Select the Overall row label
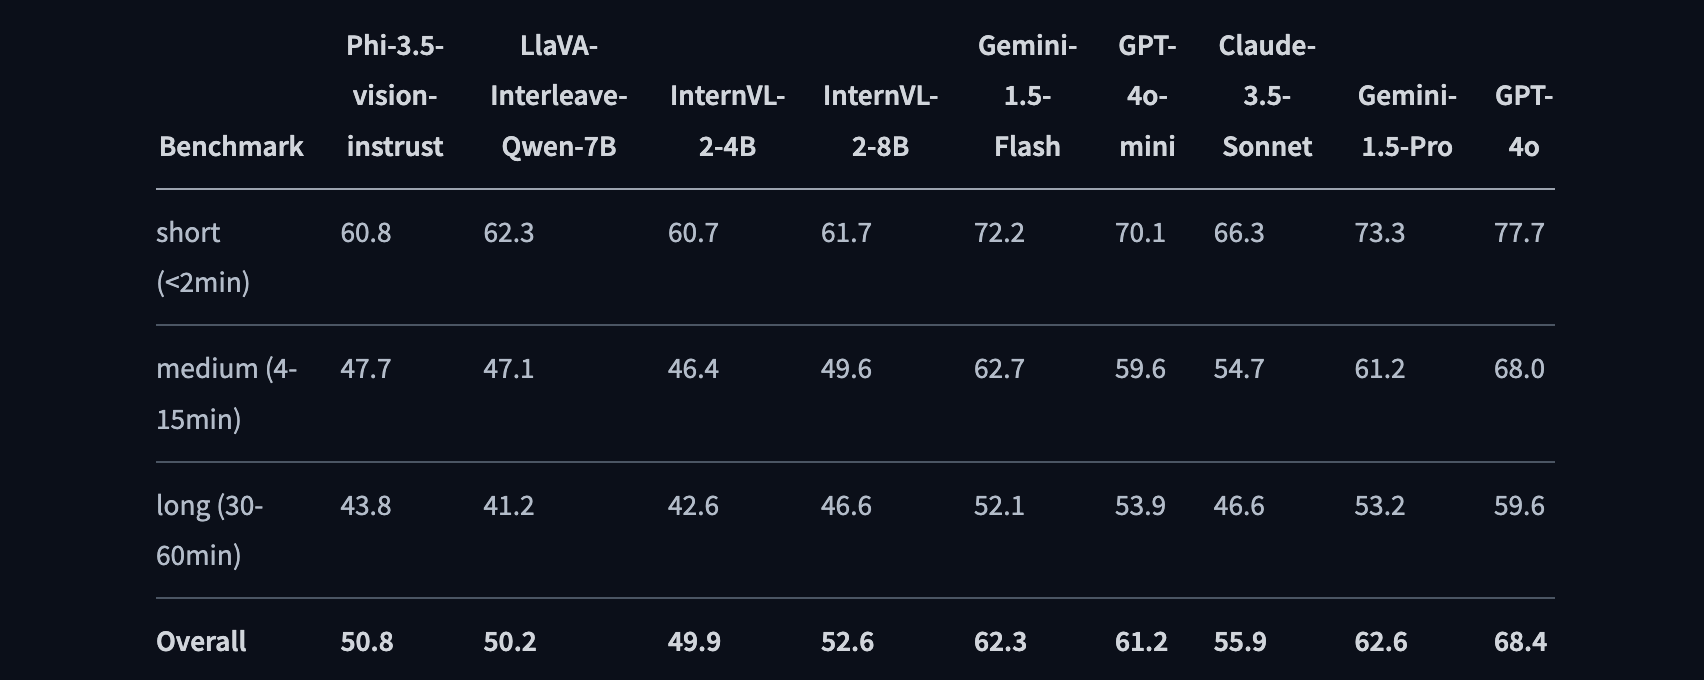 coord(201,641)
